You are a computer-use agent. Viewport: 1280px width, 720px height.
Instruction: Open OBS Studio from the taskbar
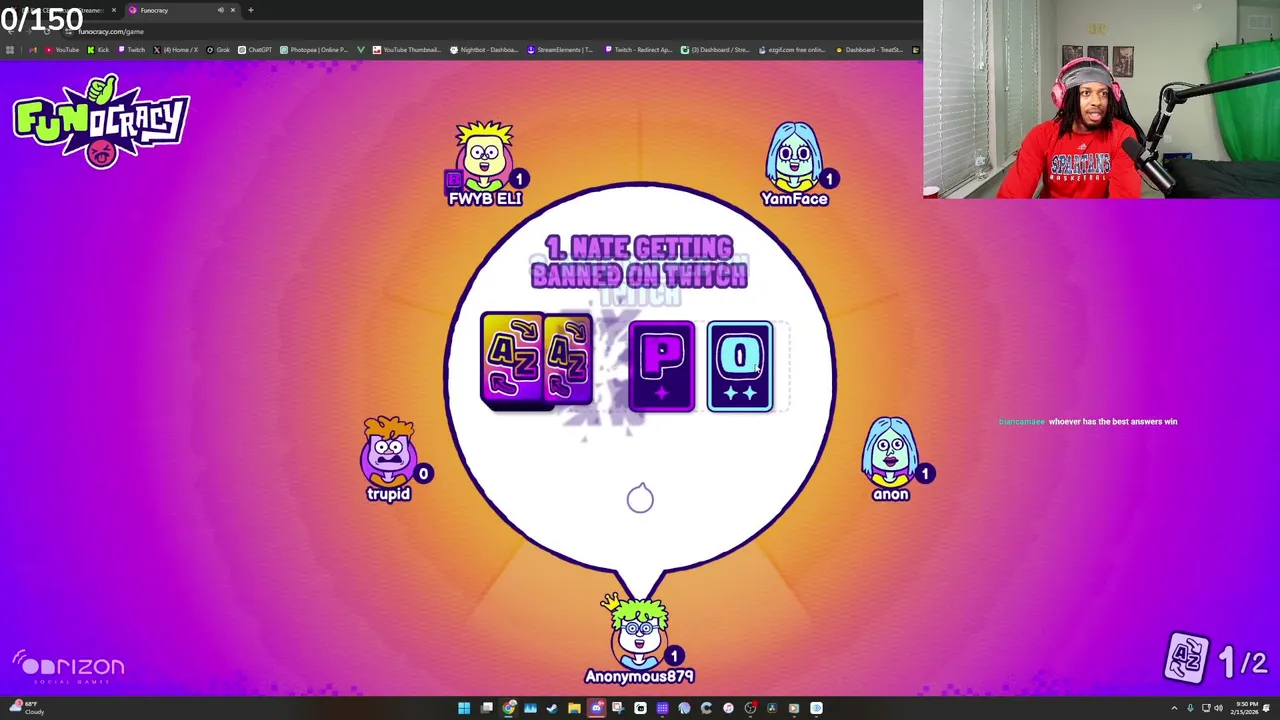(x=750, y=708)
